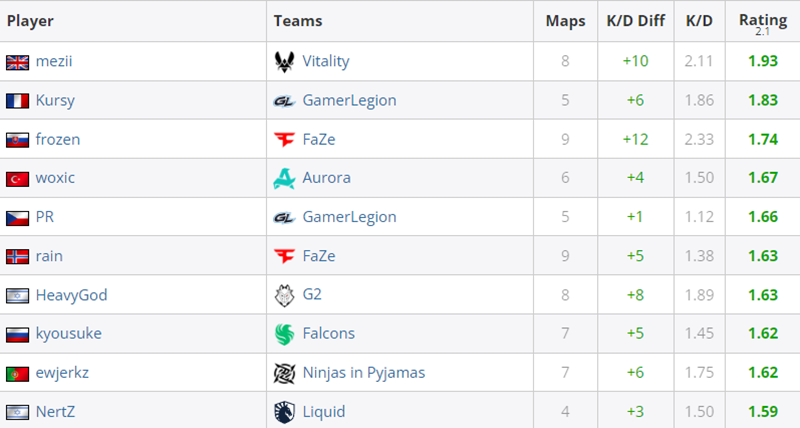Open HeavyGod's player page
This screenshot has height=428, width=800.
pyautogui.click(x=71, y=295)
